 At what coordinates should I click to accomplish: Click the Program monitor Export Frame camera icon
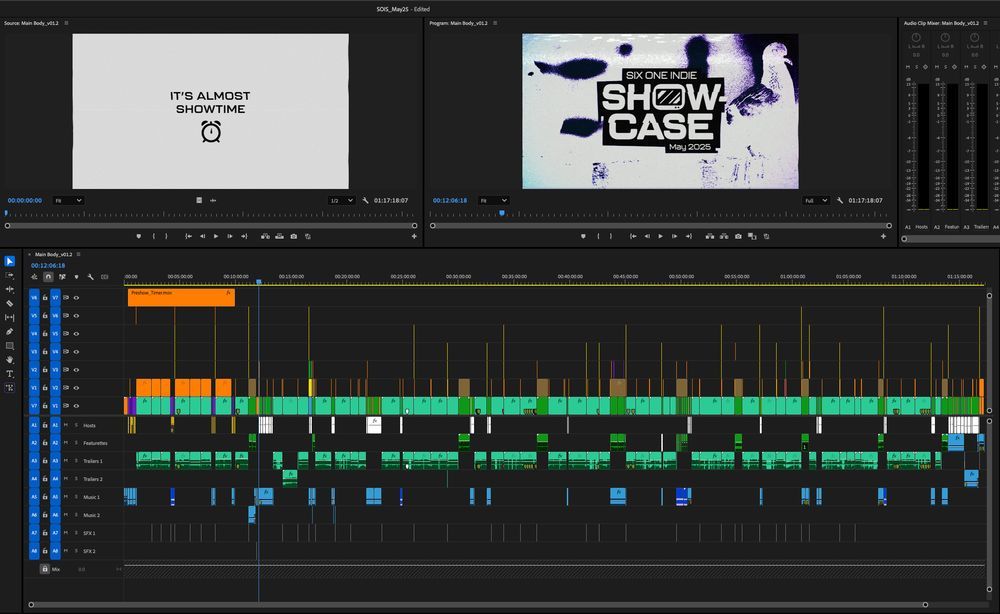738,236
